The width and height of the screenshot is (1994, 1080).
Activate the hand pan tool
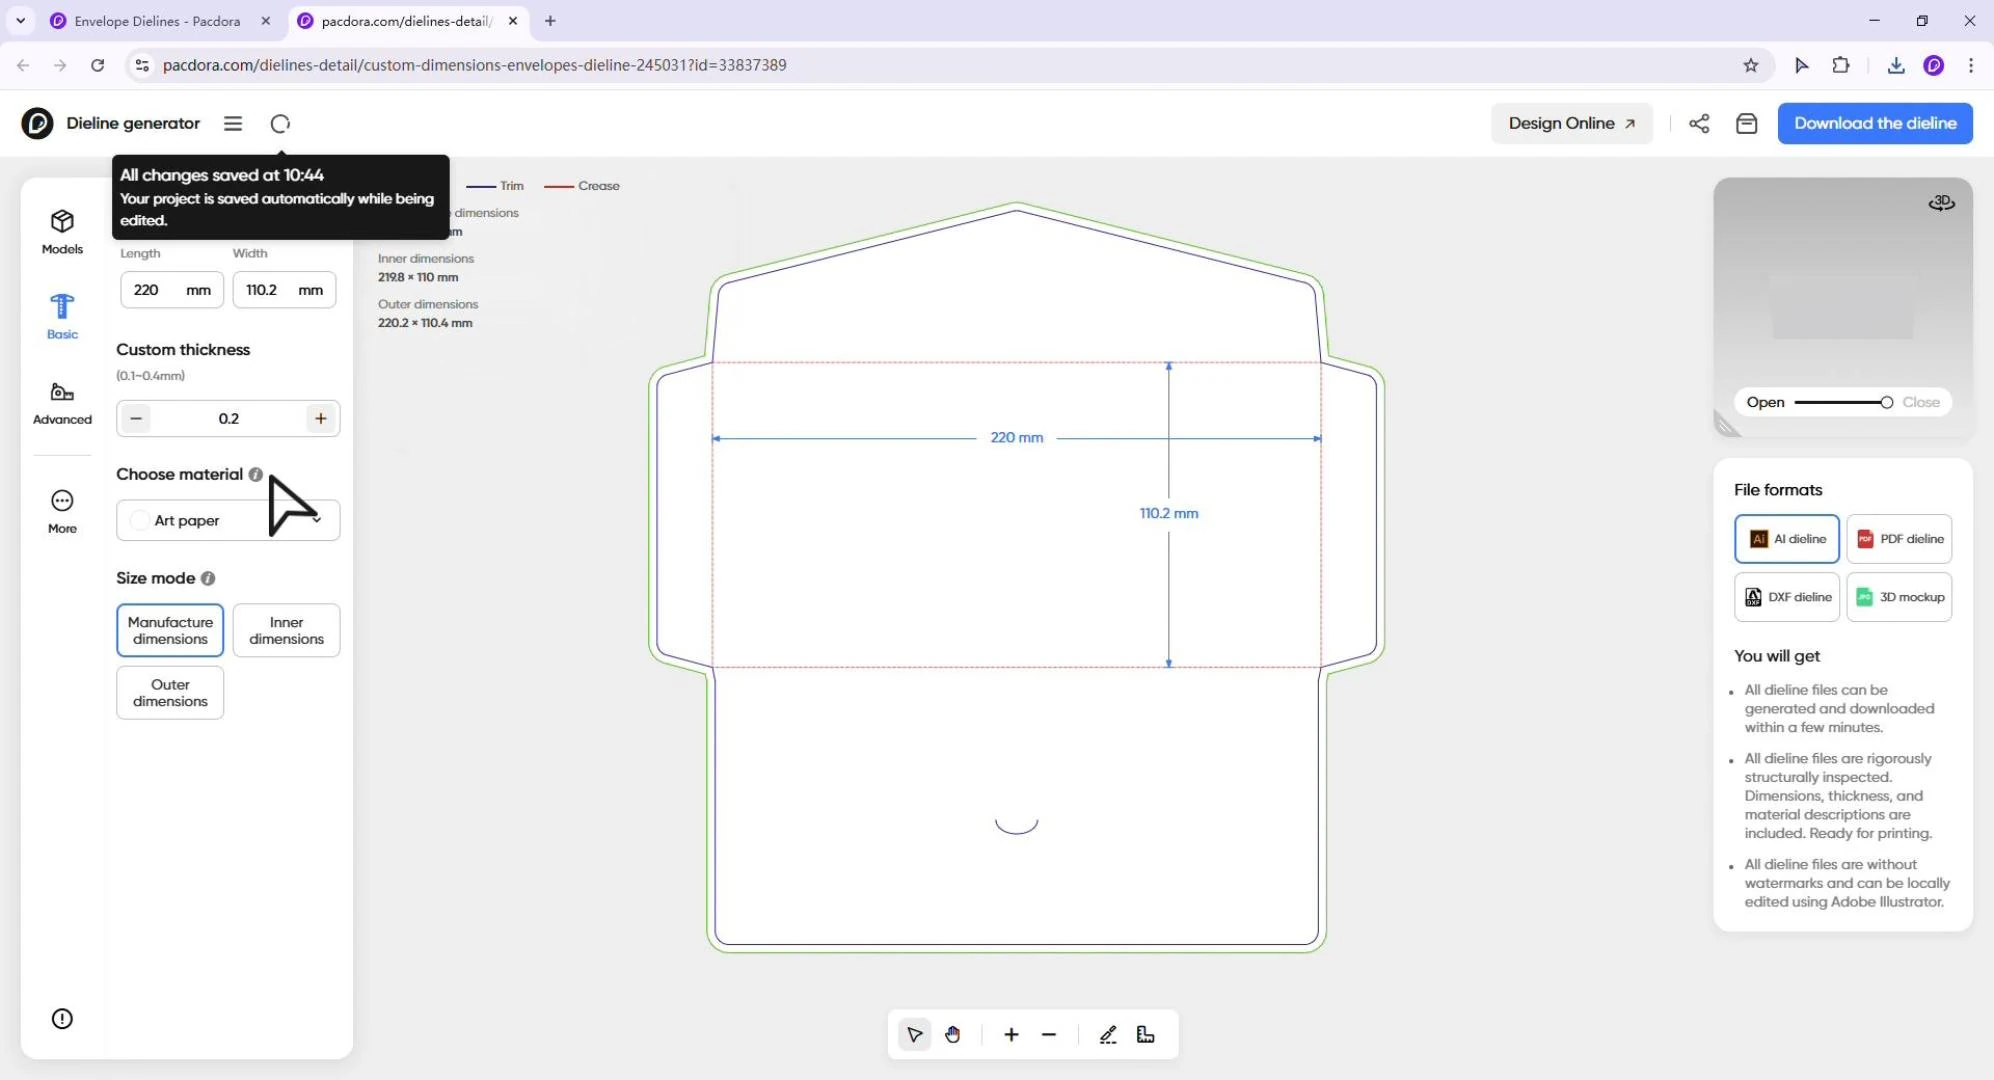click(x=952, y=1035)
